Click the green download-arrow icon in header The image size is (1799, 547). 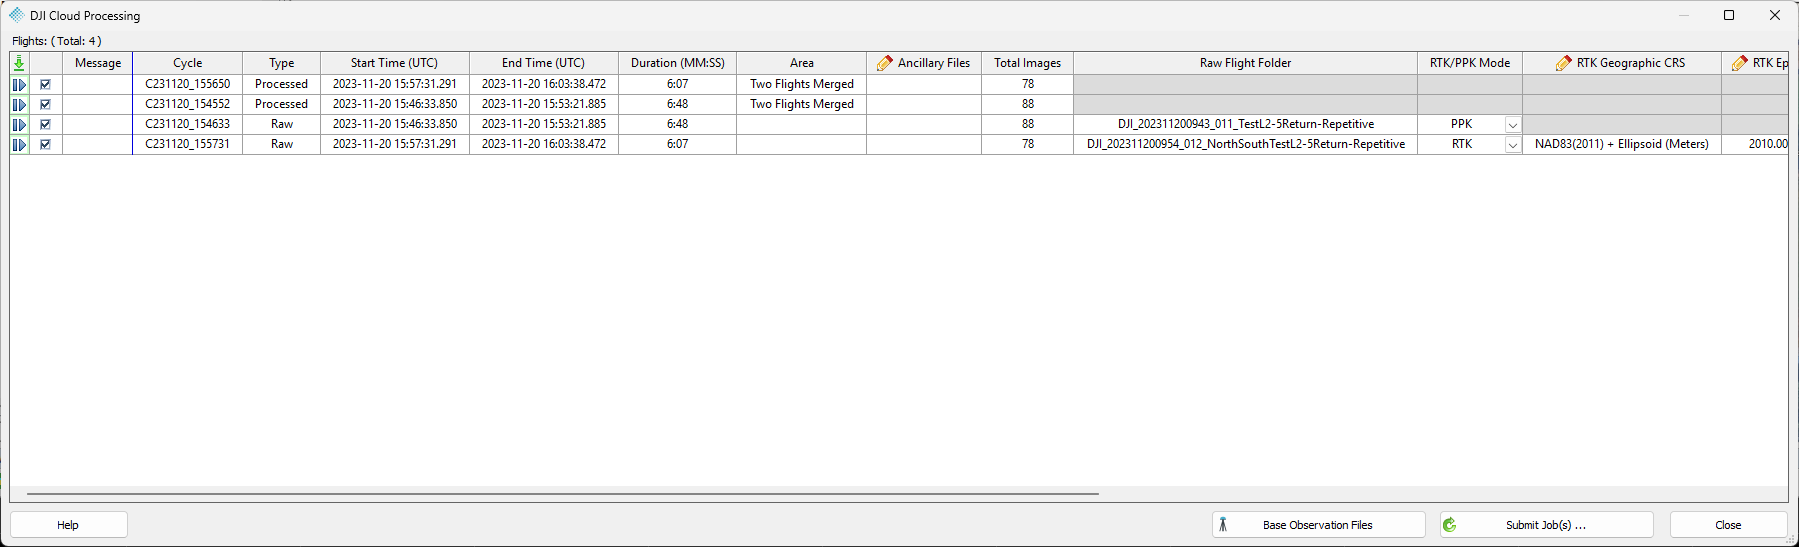[19, 63]
